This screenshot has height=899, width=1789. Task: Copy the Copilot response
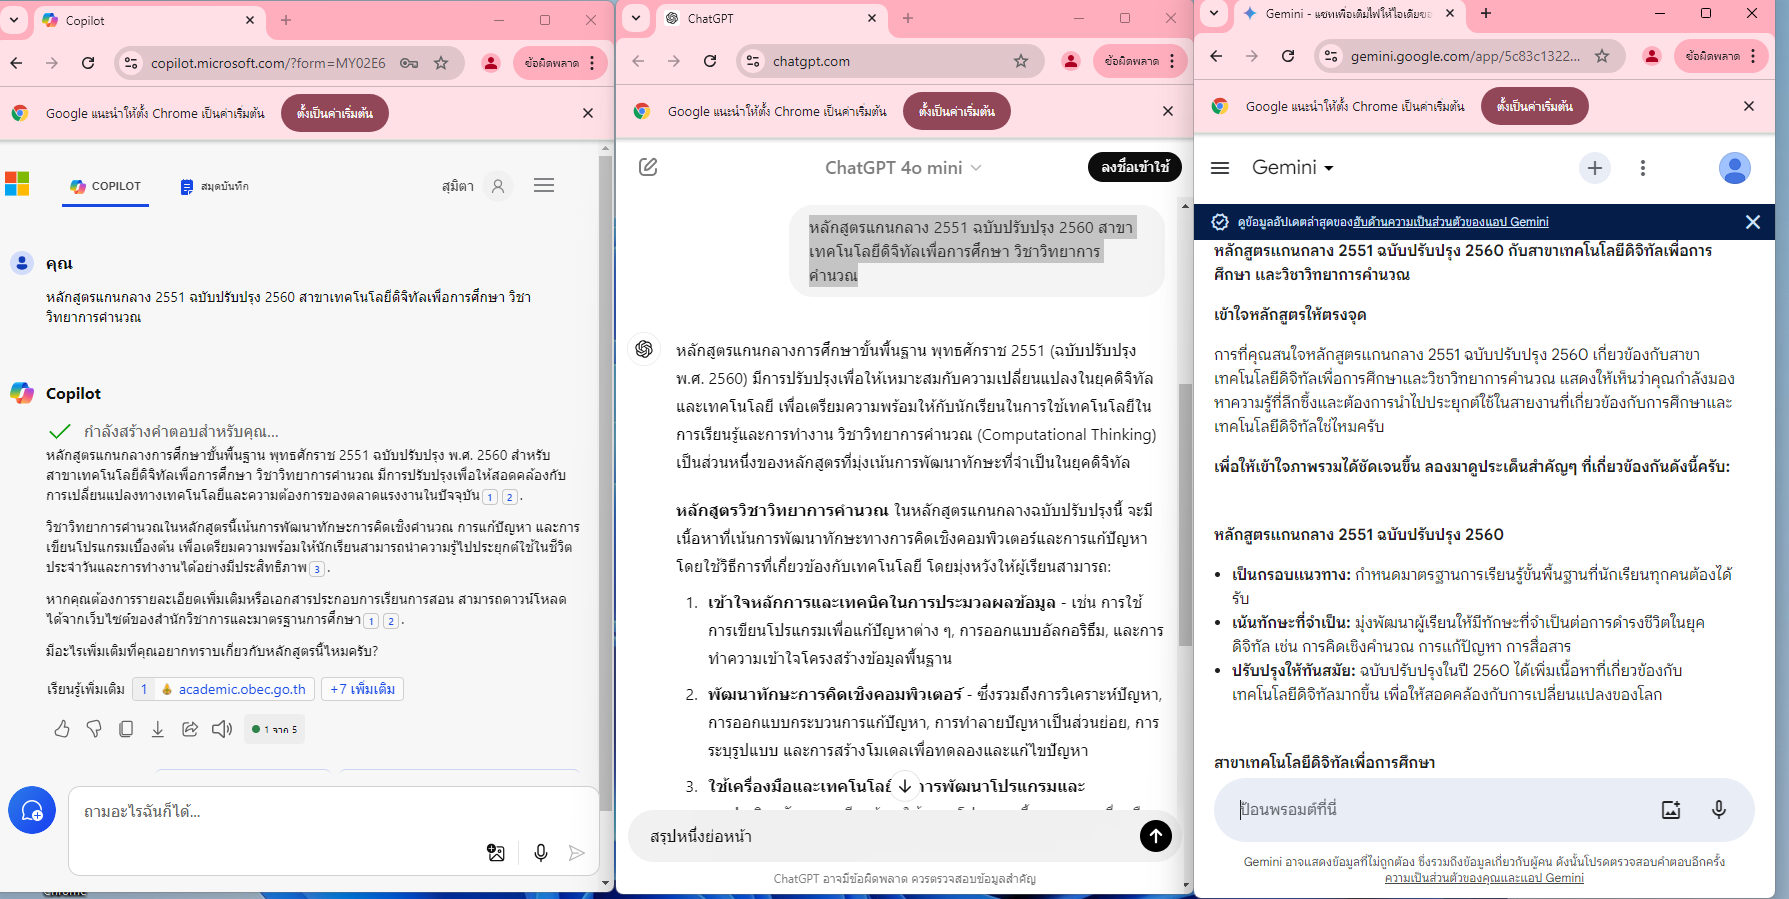tap(126, 729)
